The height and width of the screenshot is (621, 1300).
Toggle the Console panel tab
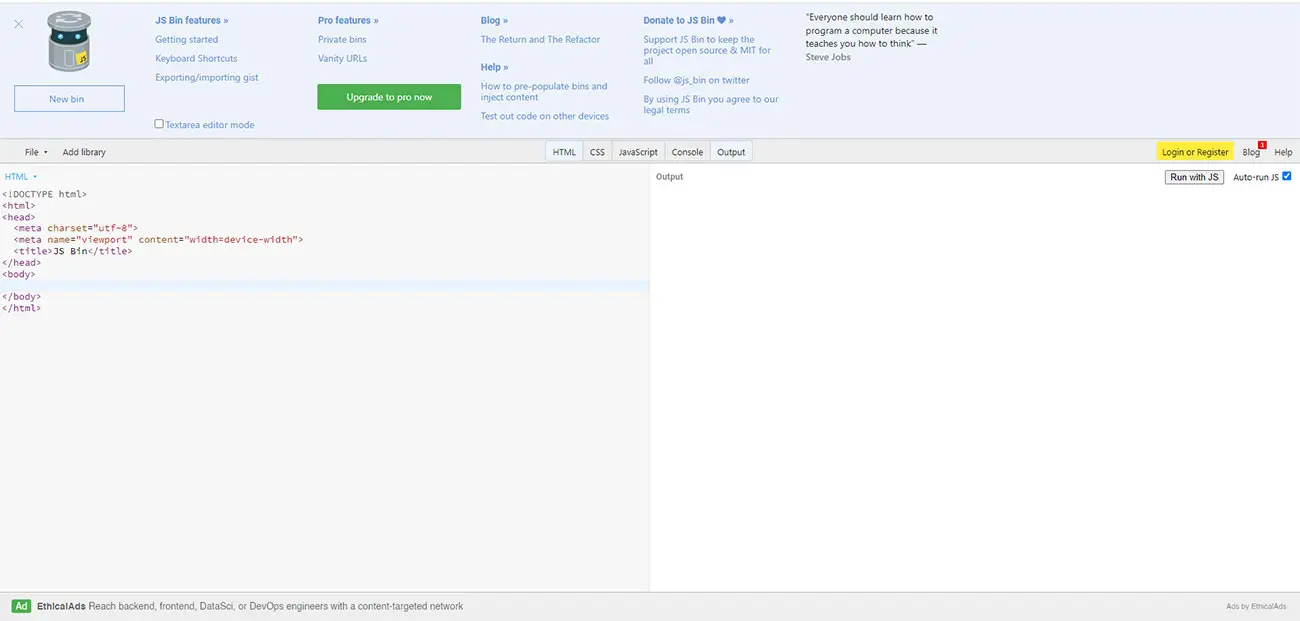click(687, 152)
